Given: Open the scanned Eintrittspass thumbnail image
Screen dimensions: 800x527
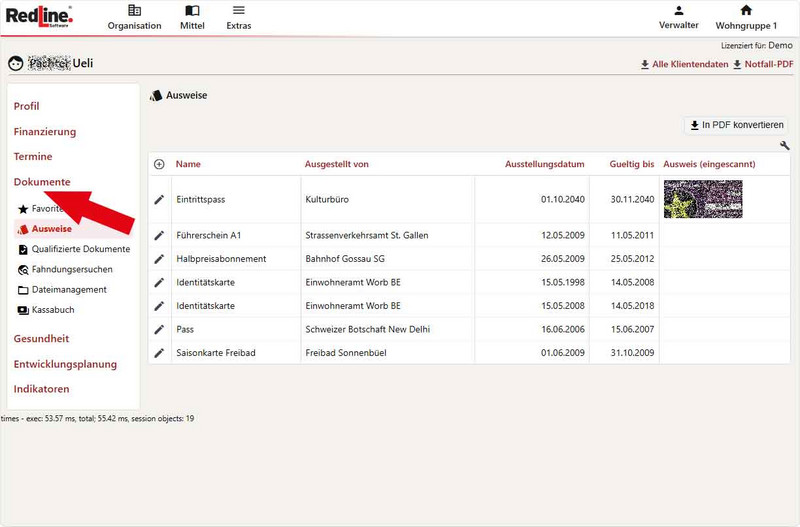Looking at the screenshot, I should pyautogui.click(x=702, y=199).
